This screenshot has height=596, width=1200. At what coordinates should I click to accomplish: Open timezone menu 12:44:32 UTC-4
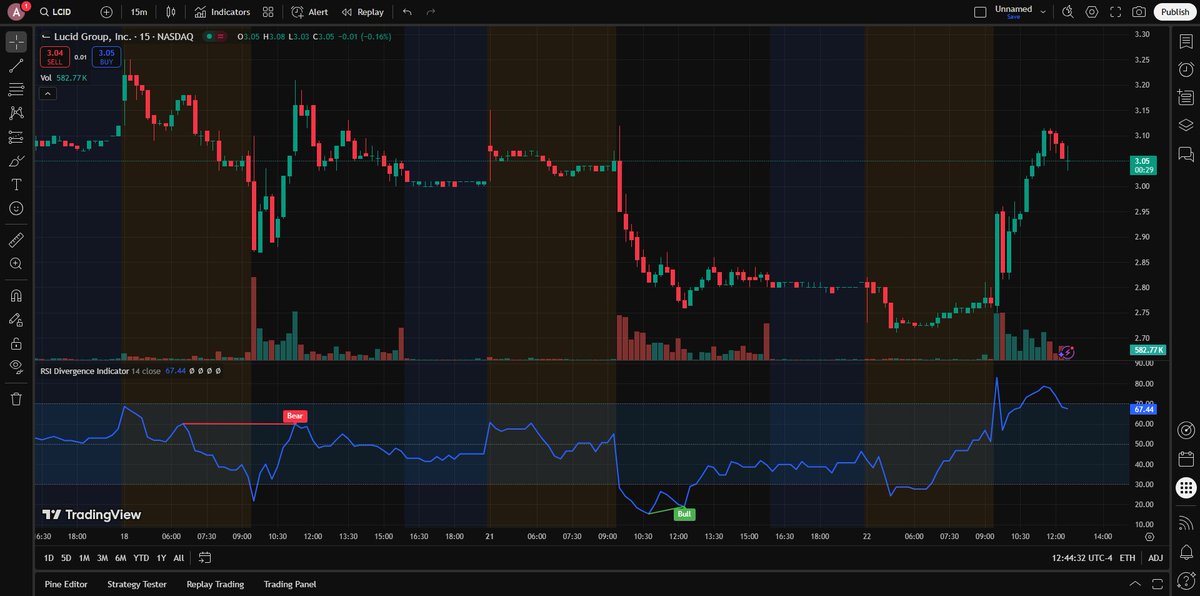pos(1080,557)
